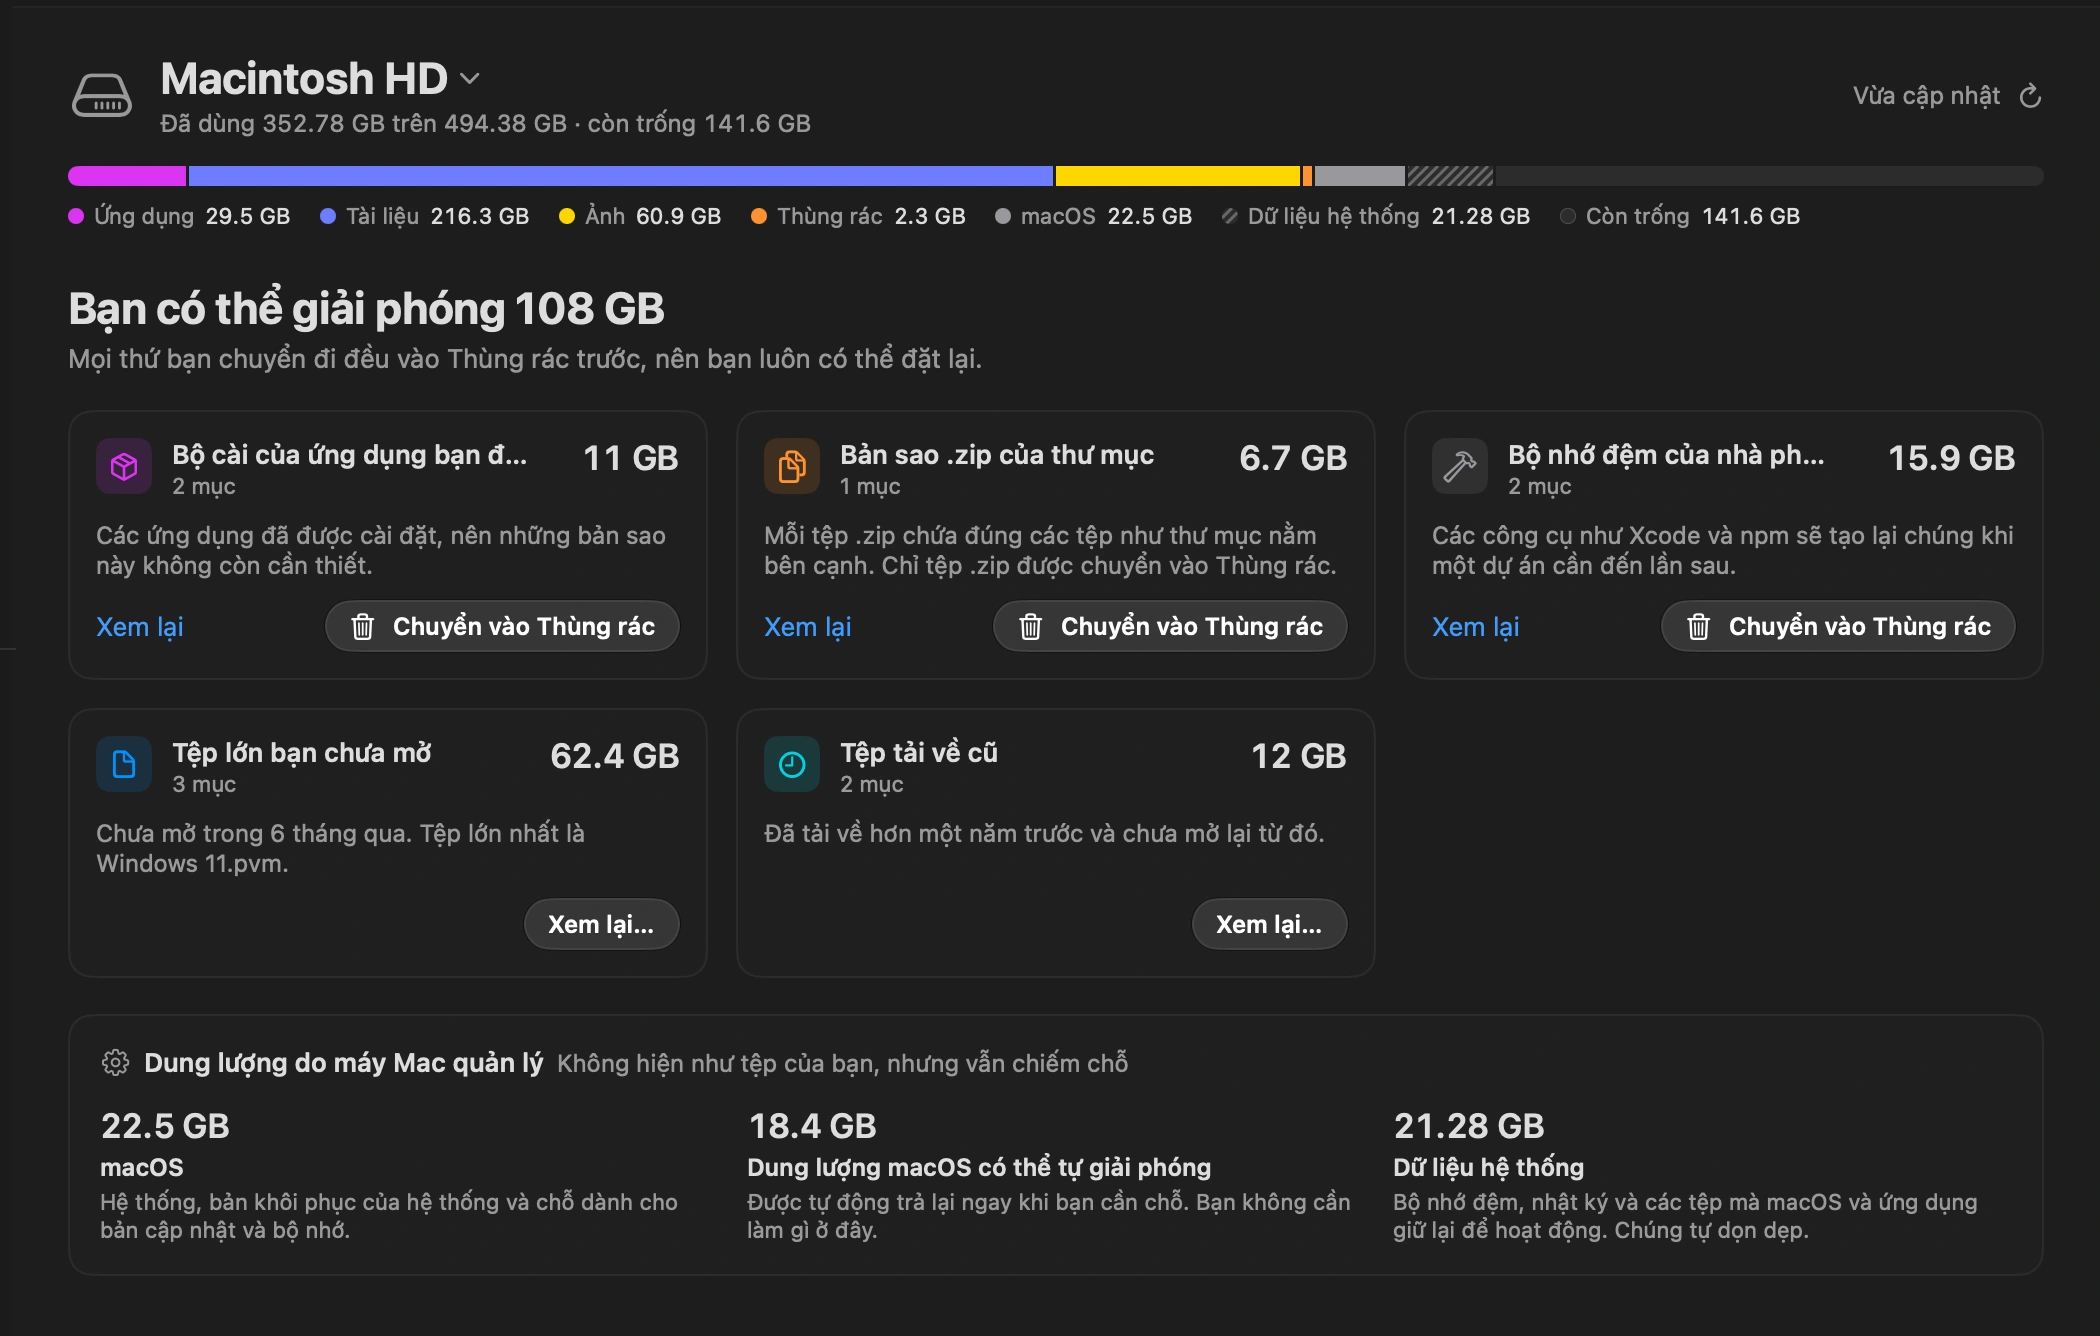Move .zip copies to Trash (6.7 GB card)

point(1170,626)
